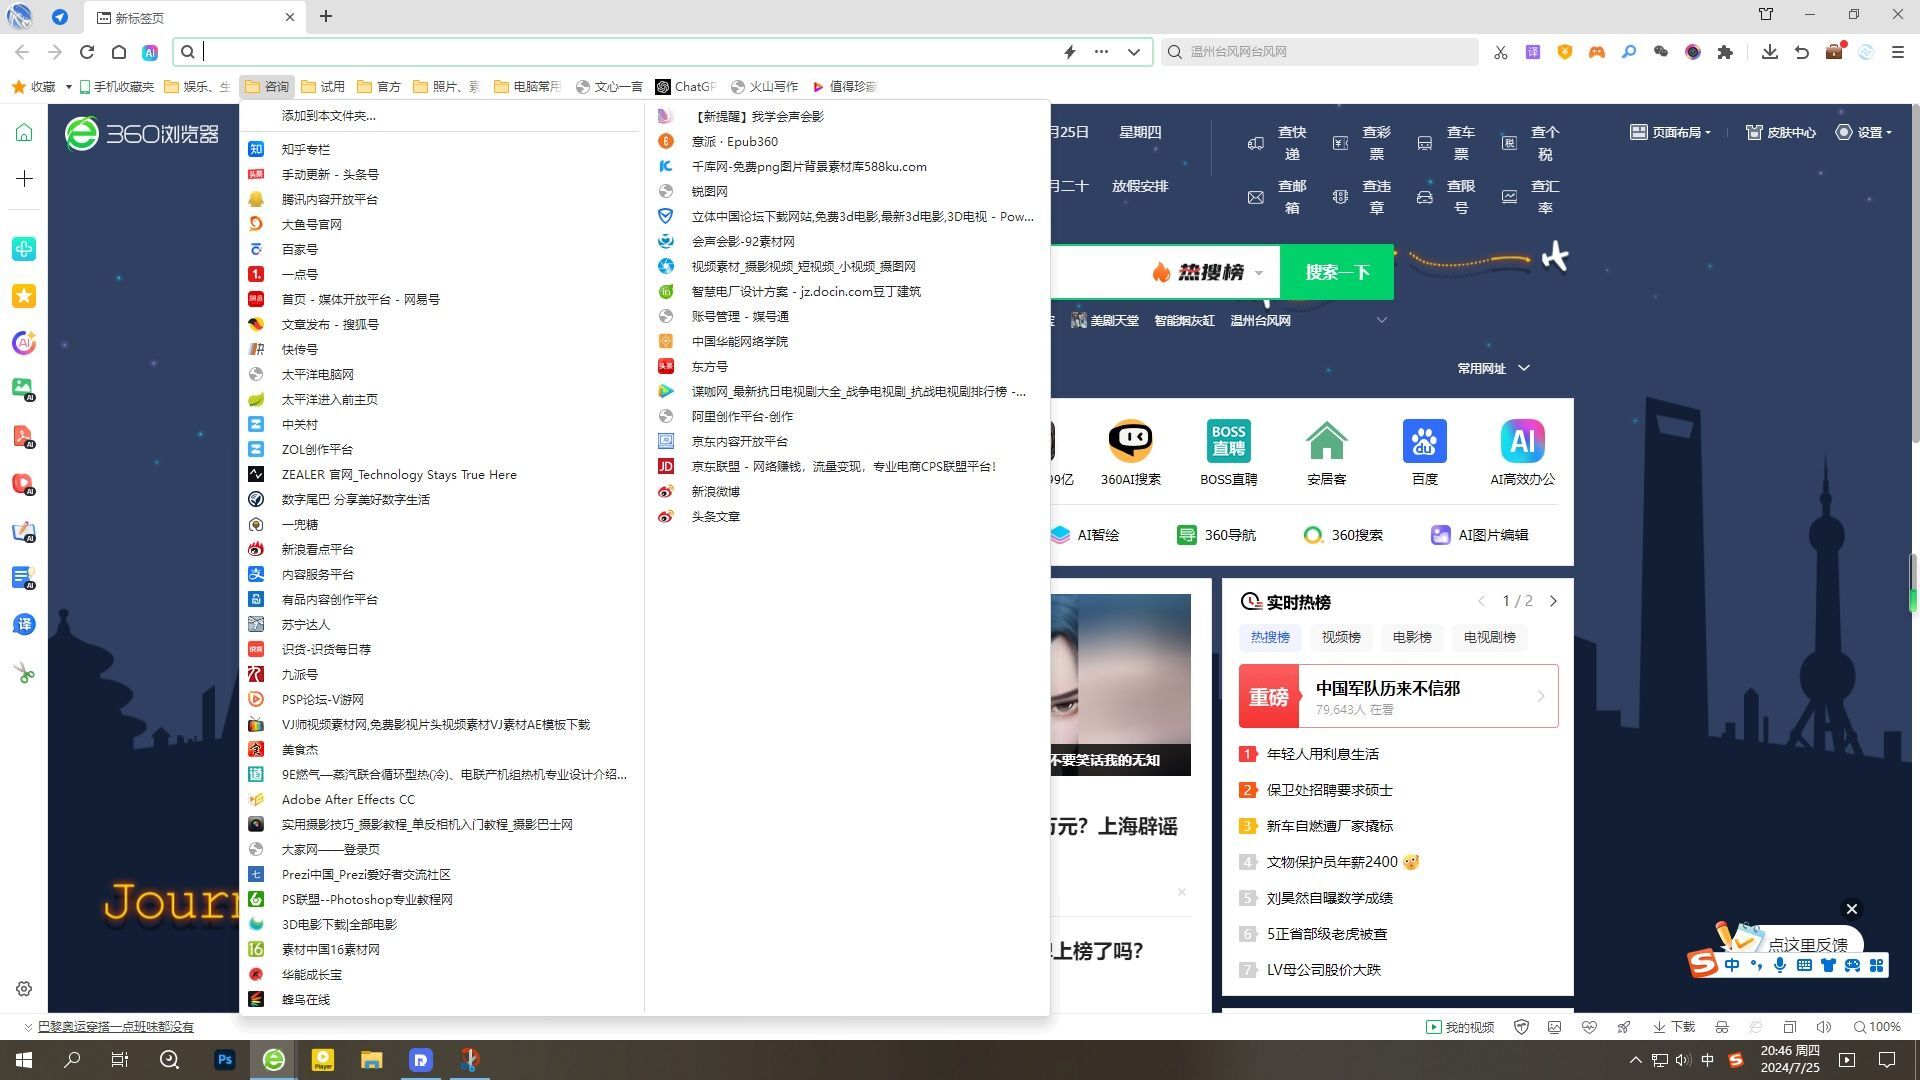Open Adobe After Effects CC bookmark
The image size is (1920, 1080).
click(348, 799)
